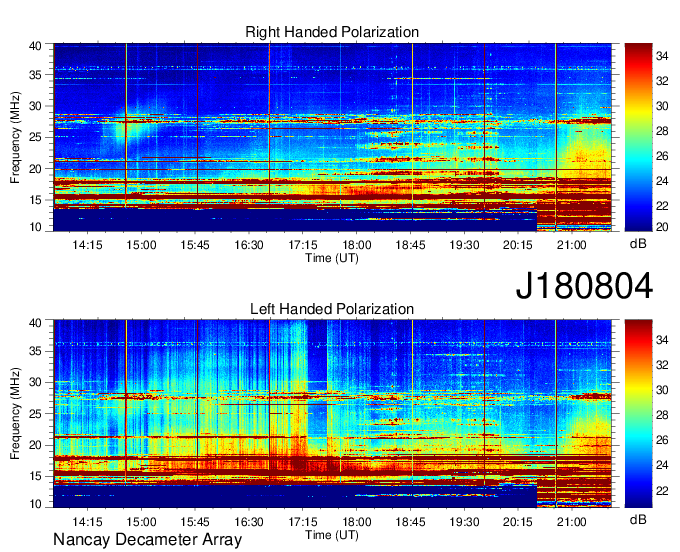Click the 'dB' unit under Right Handed colorbar
This screenshot has height=552, width=680.
tap(638, 244)
